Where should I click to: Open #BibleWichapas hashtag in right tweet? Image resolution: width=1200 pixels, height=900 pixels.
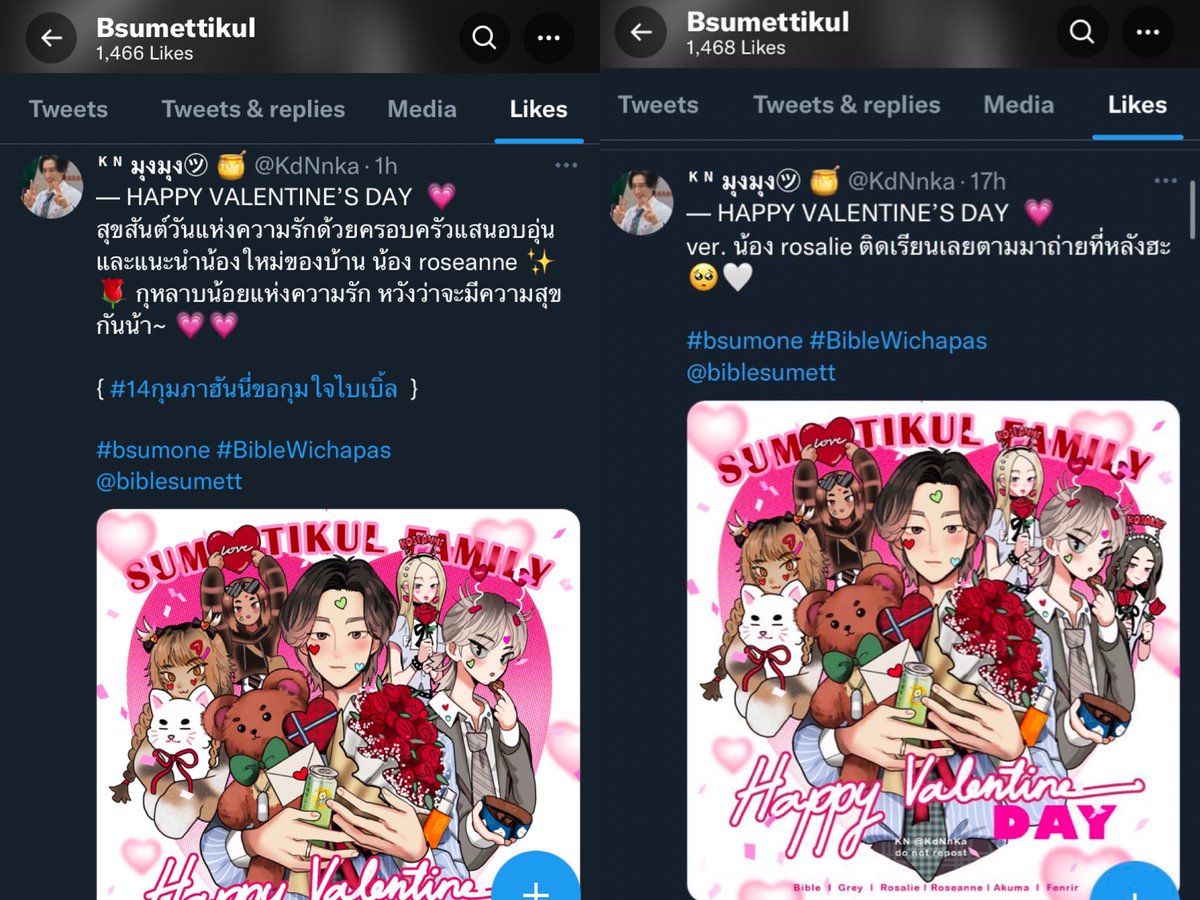coord(898,341)
